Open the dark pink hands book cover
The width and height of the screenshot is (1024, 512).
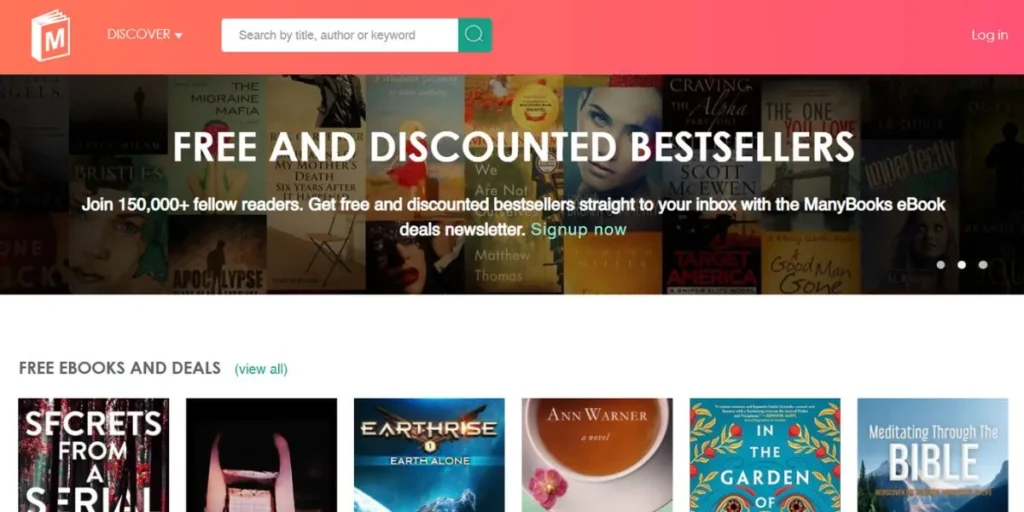[261, 455]
